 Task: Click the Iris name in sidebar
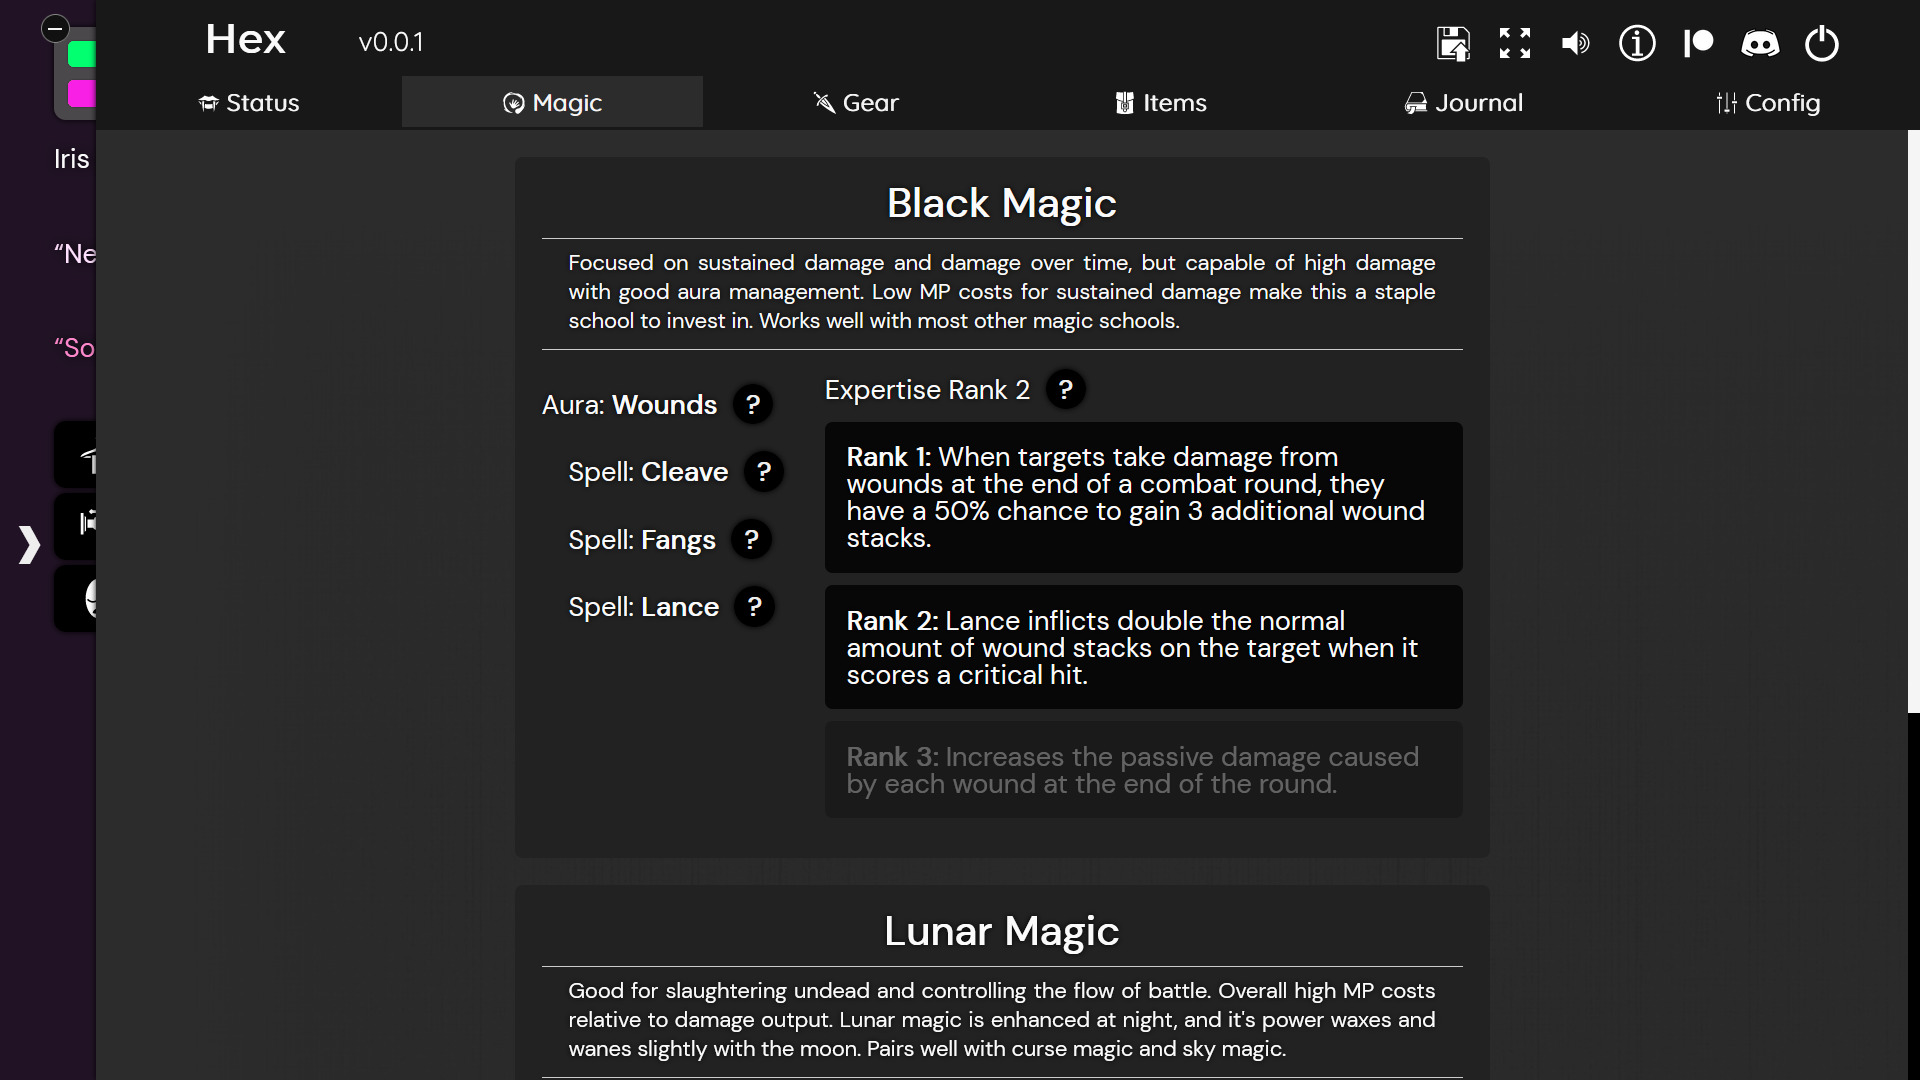pyautogui.click(x=72, y=158)
